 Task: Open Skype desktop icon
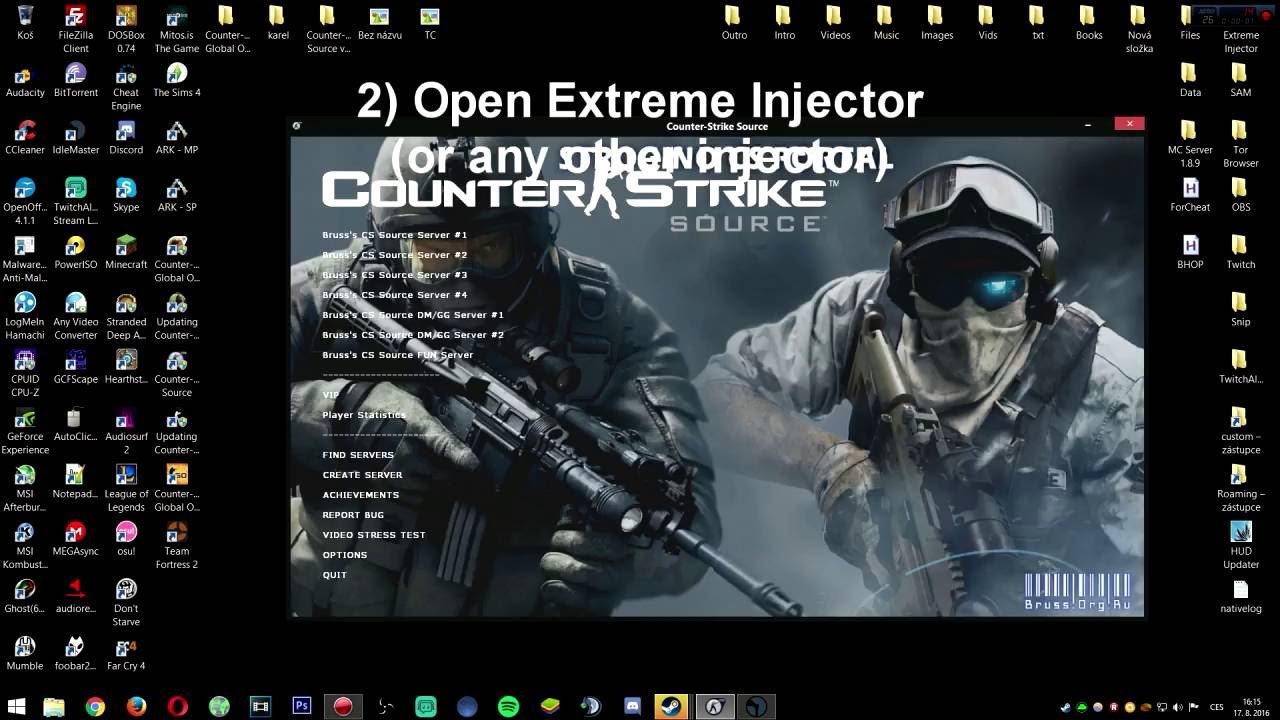(126, 194)
